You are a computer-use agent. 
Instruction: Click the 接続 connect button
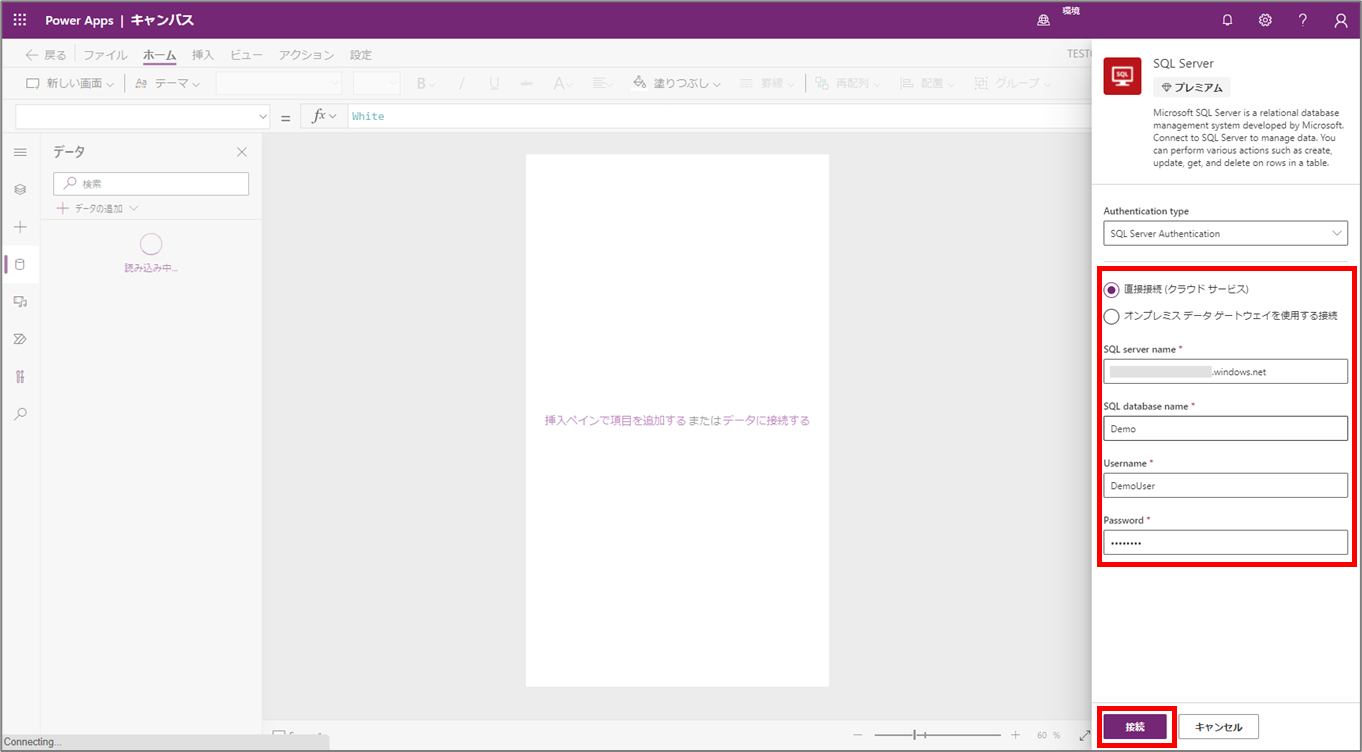tap(1135, 727)
